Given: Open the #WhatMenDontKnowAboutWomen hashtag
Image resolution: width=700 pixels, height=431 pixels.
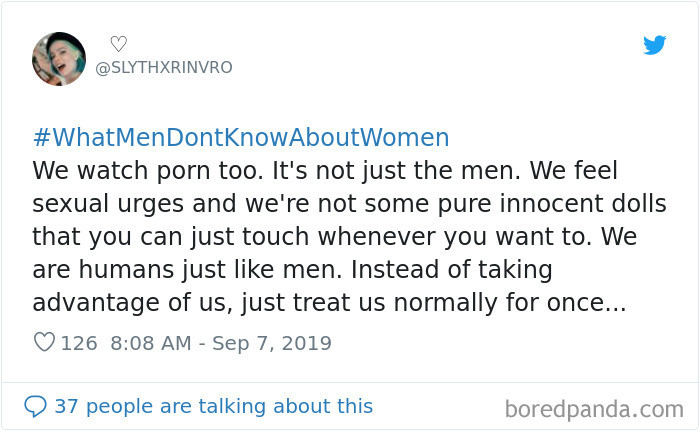Looking at the screenshot, I should point(241,137).
